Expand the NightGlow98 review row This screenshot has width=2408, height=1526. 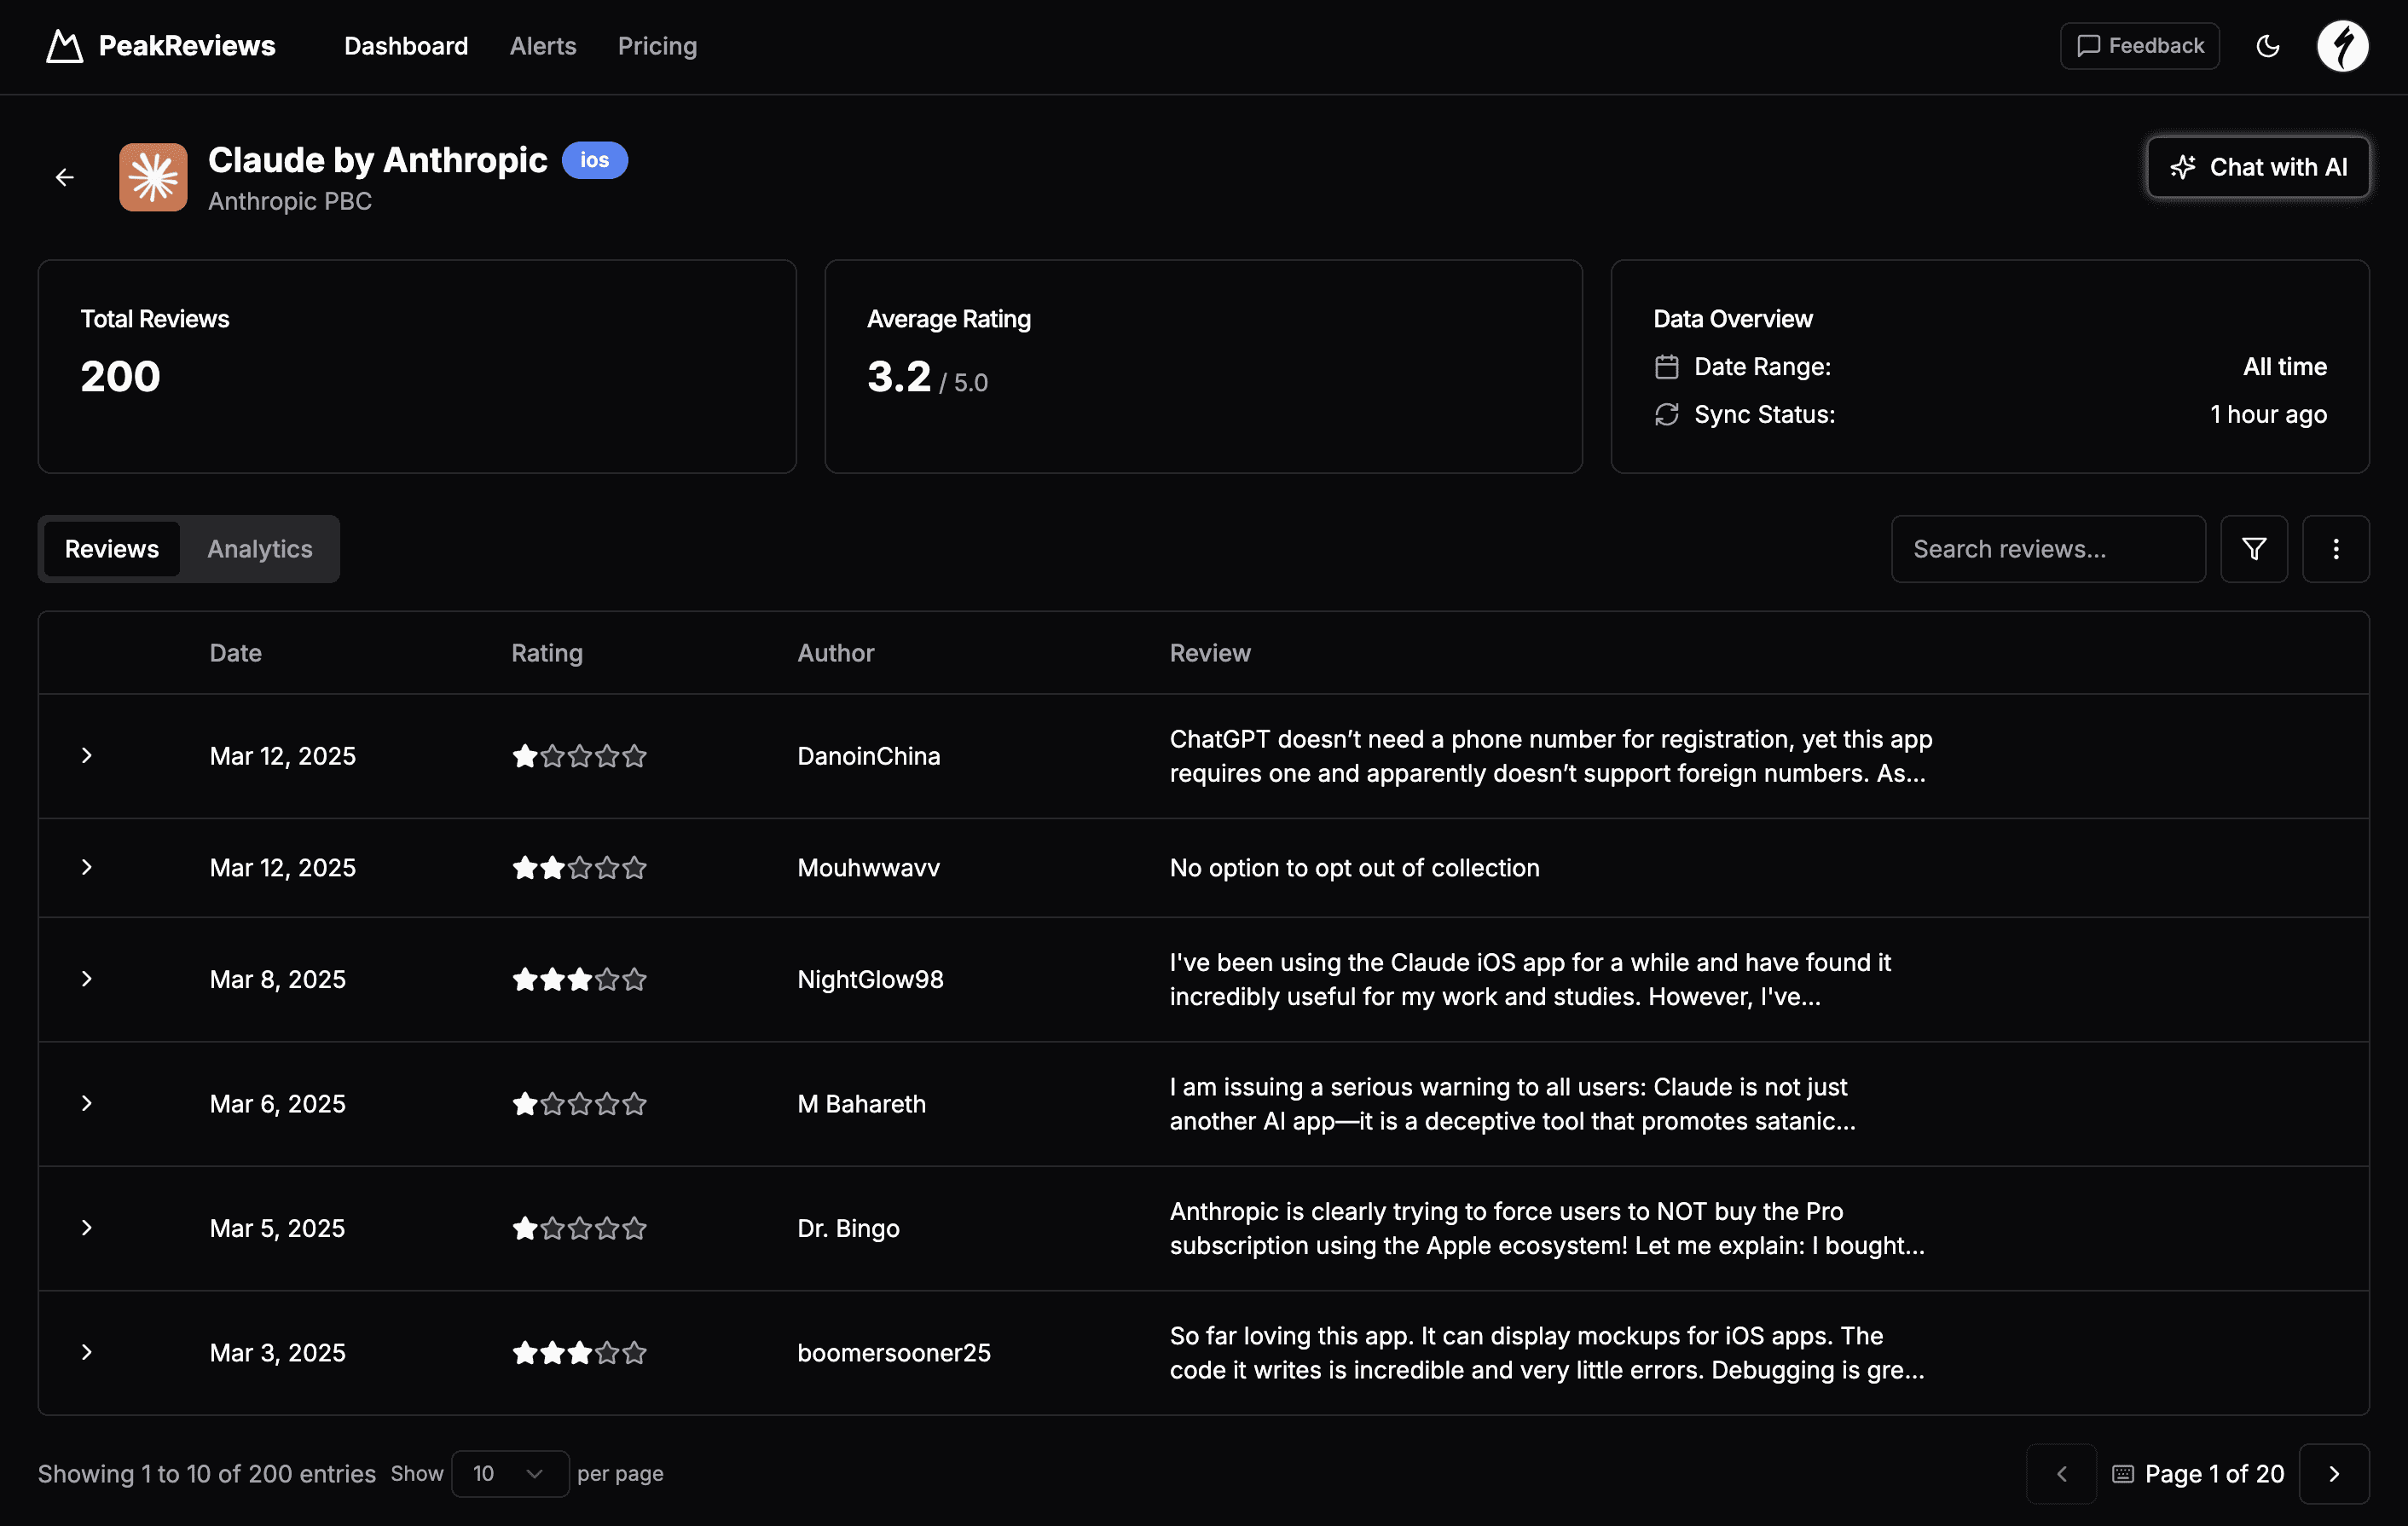(87, 979)
